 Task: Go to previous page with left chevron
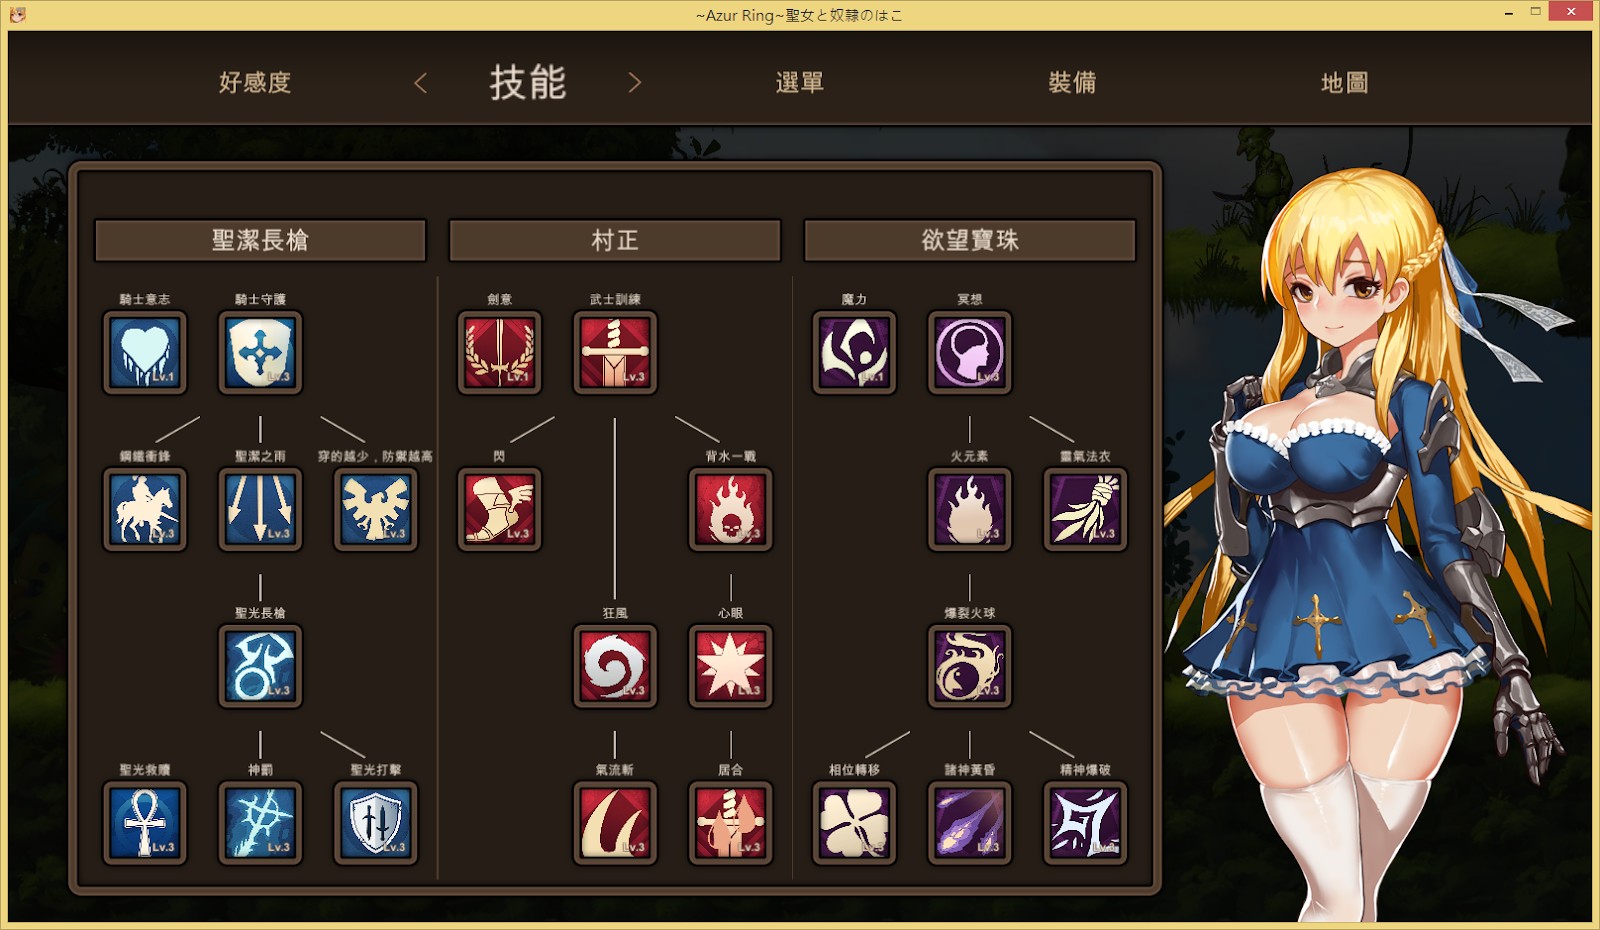tap(421, 83)
